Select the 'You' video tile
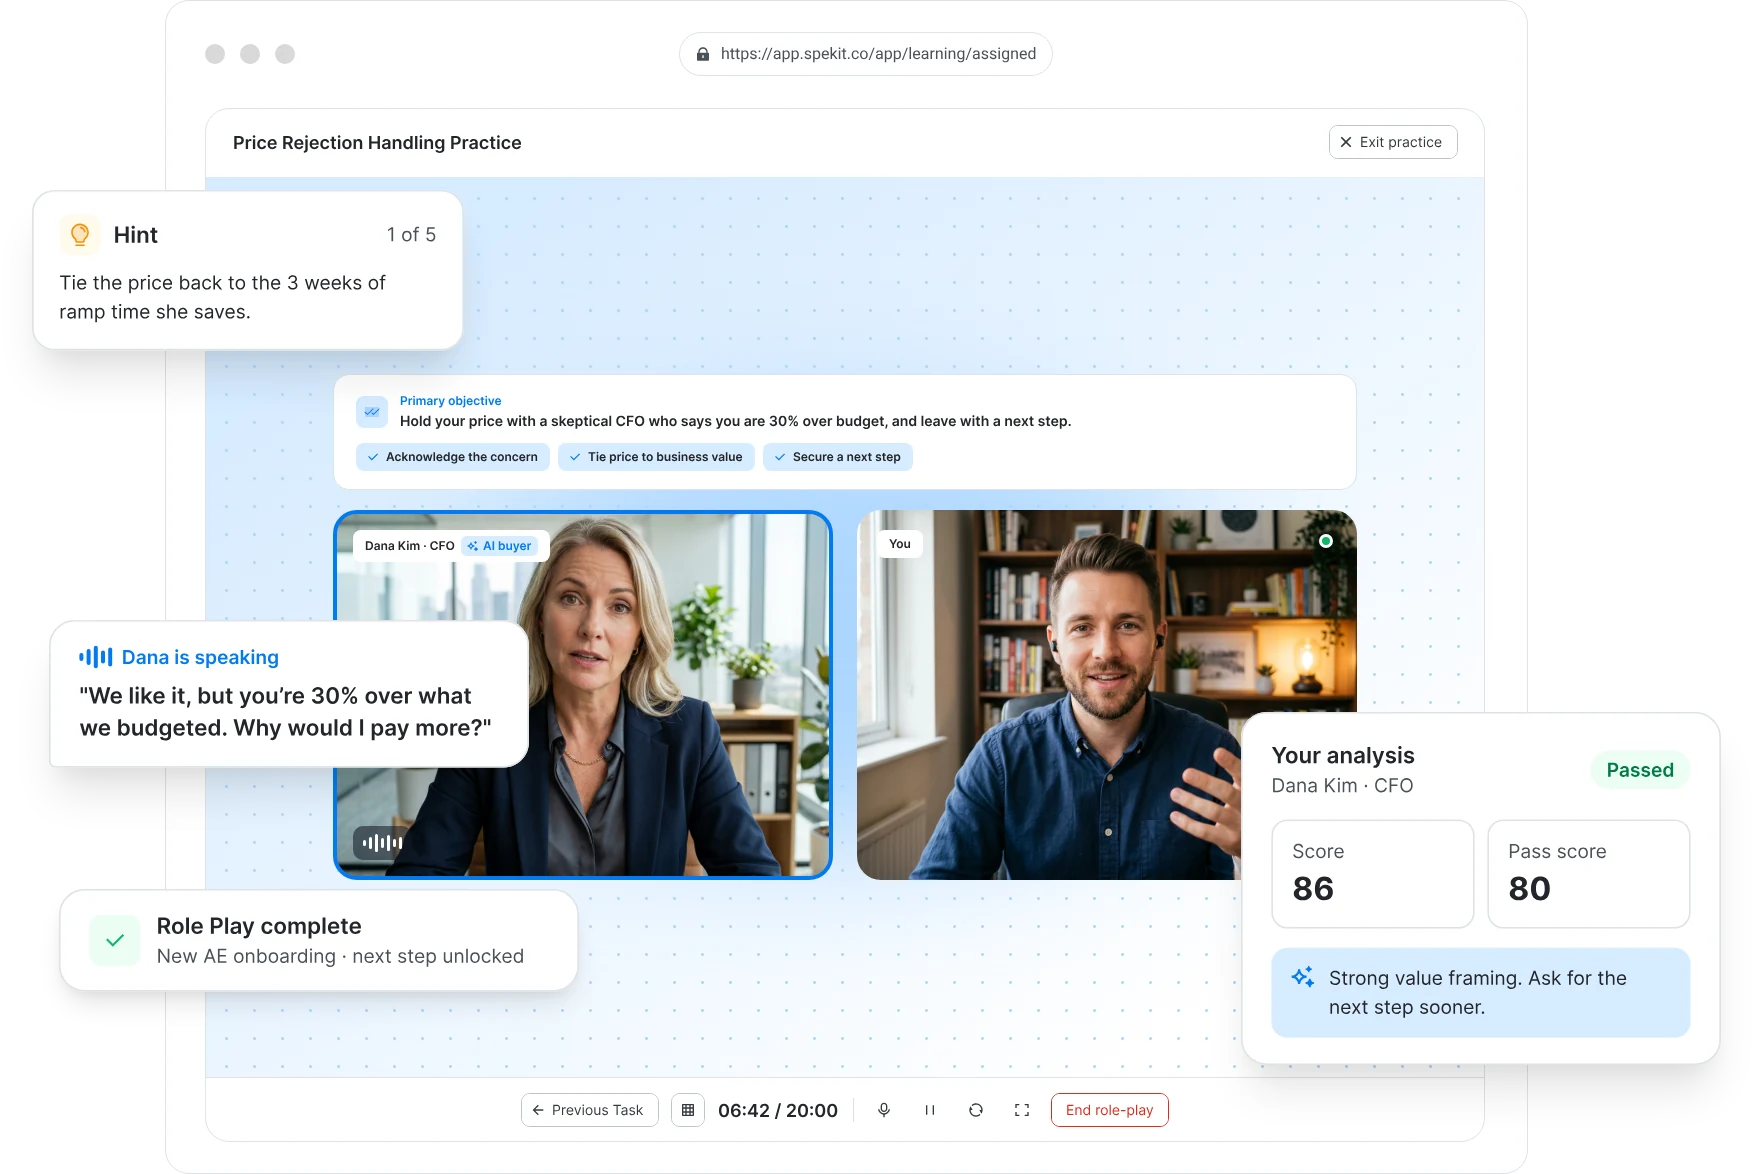The height and width of the screenshot is (1174, 1753). (x=1106, y=695)
